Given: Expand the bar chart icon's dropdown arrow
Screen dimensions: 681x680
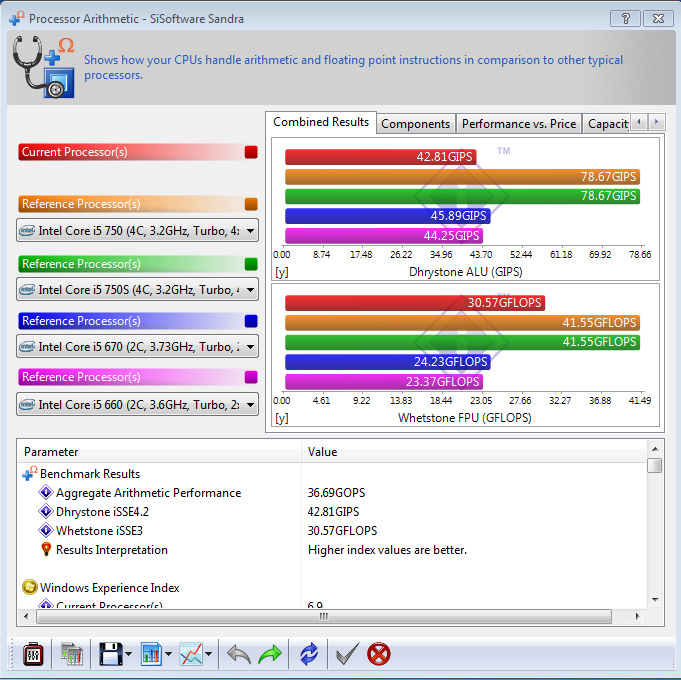Looking at the screenshot, I should click(x=169, y=654).
